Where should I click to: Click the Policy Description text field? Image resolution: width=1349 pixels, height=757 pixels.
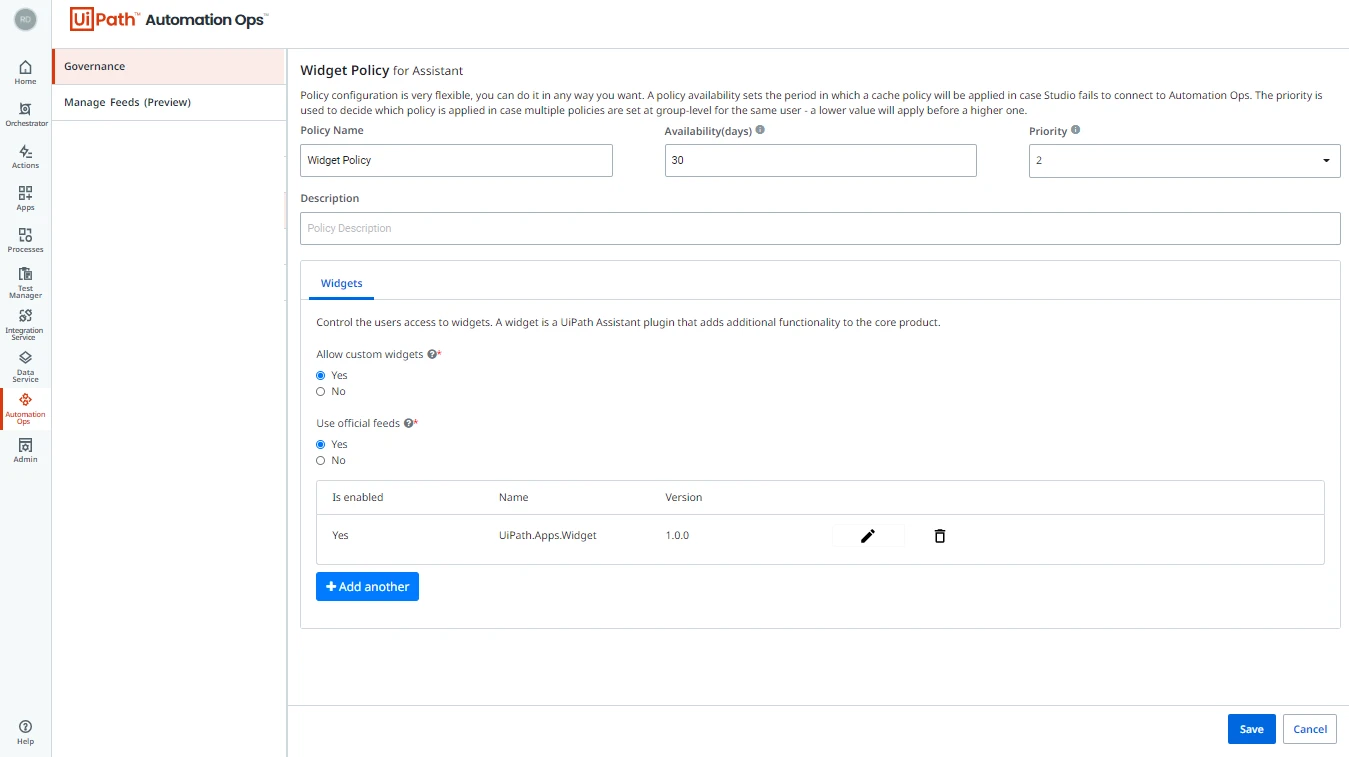(x=820, y=229)
